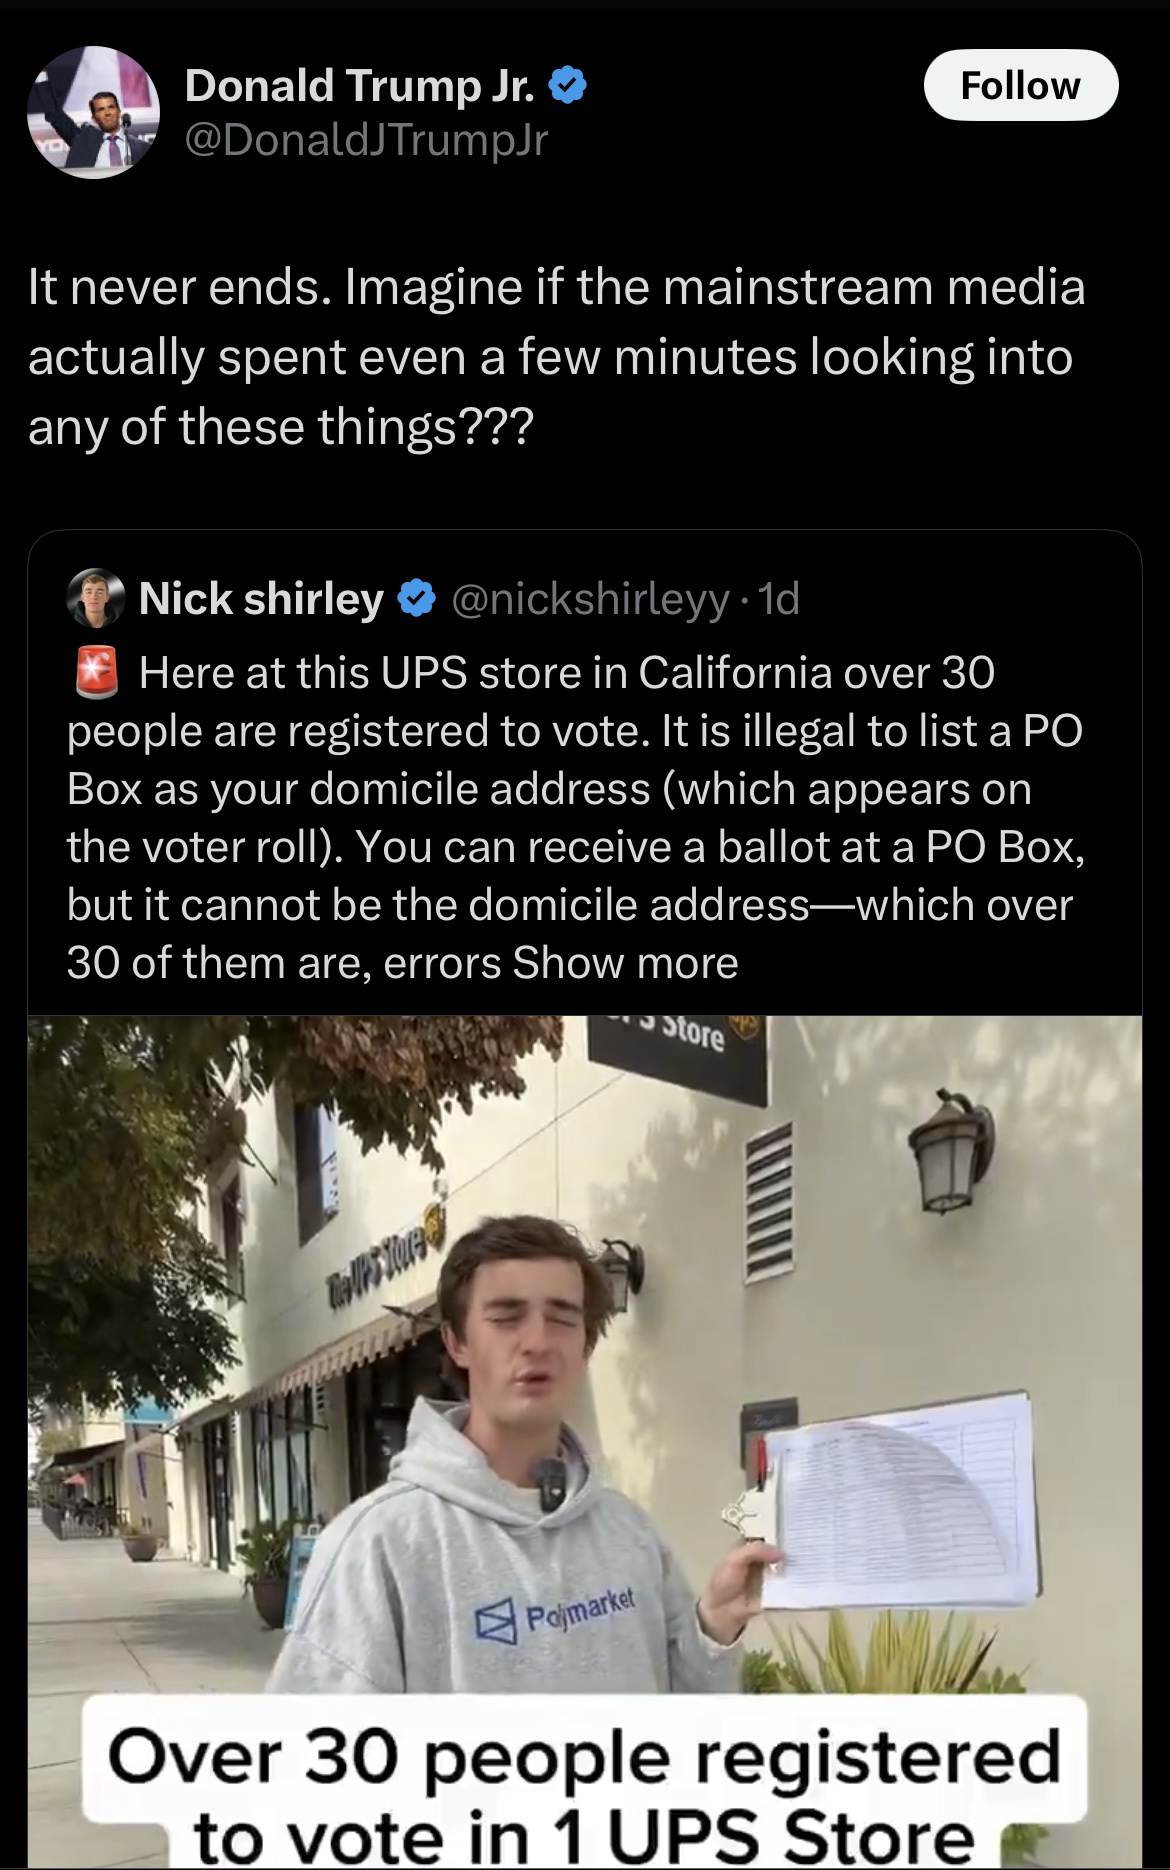Open the quoted post's body text

[x=575, y=818]
